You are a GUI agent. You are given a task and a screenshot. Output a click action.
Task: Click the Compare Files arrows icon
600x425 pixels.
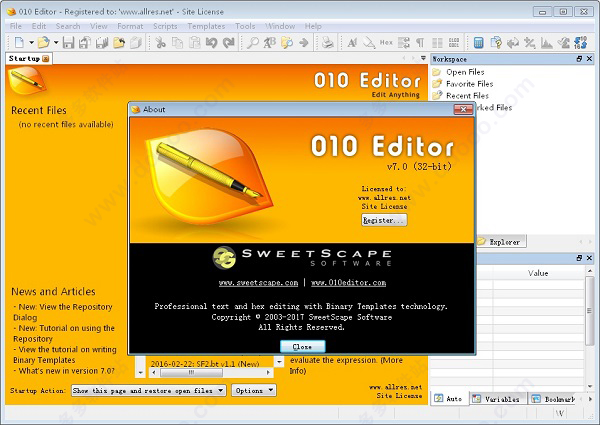[513, 42]
